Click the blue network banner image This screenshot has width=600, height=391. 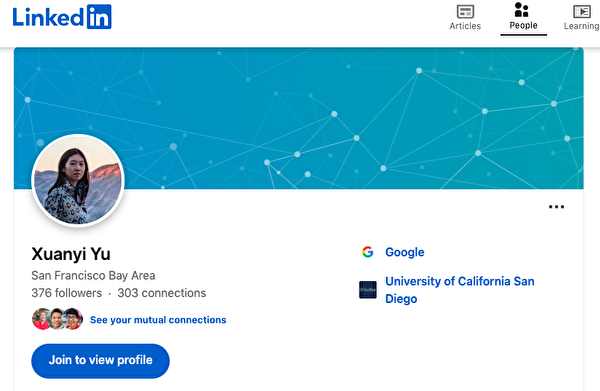pos(298,118)
